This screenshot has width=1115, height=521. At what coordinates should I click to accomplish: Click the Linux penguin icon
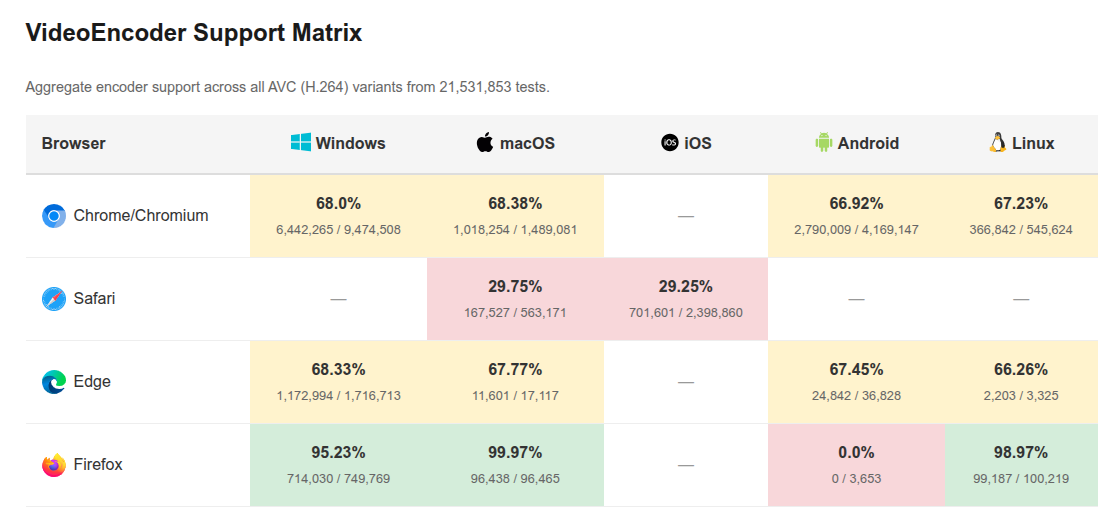click(997, 143)
